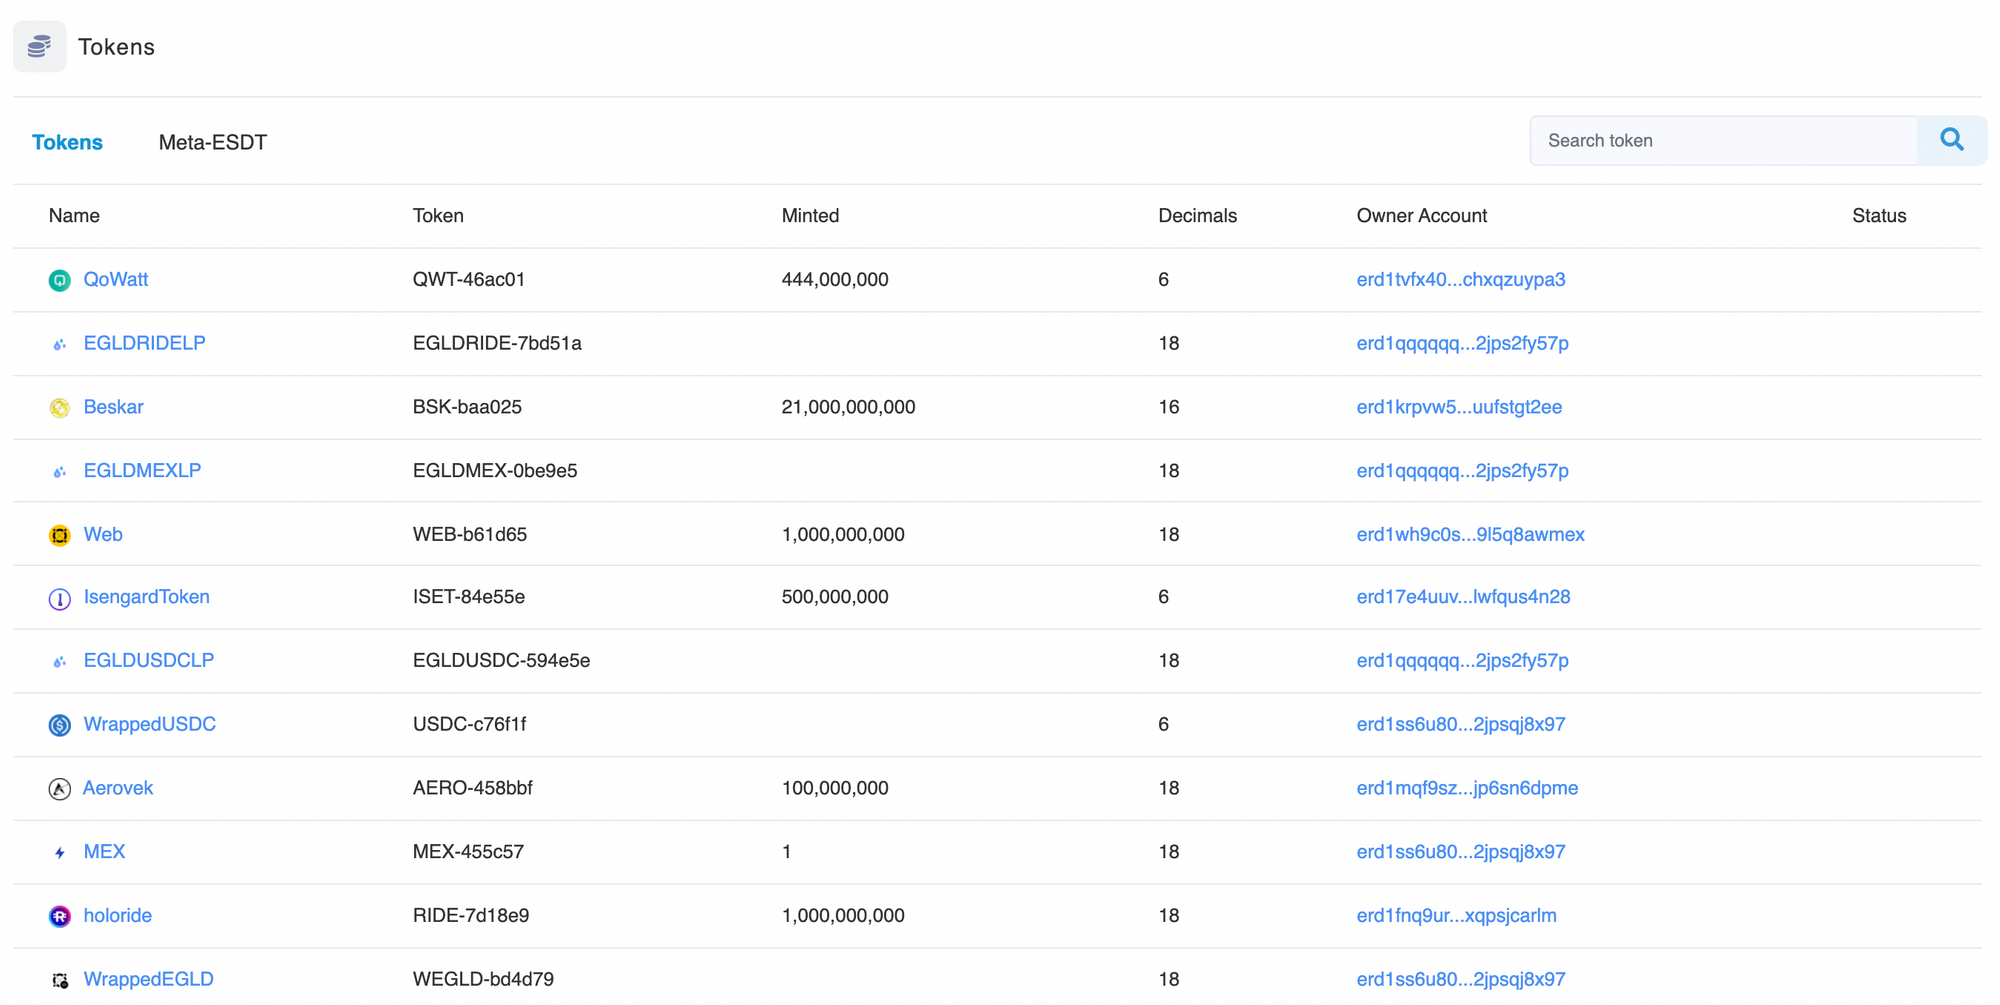Click the Name column header
The width and height of the screenshot is (2000, 1005).
[74, 215]
